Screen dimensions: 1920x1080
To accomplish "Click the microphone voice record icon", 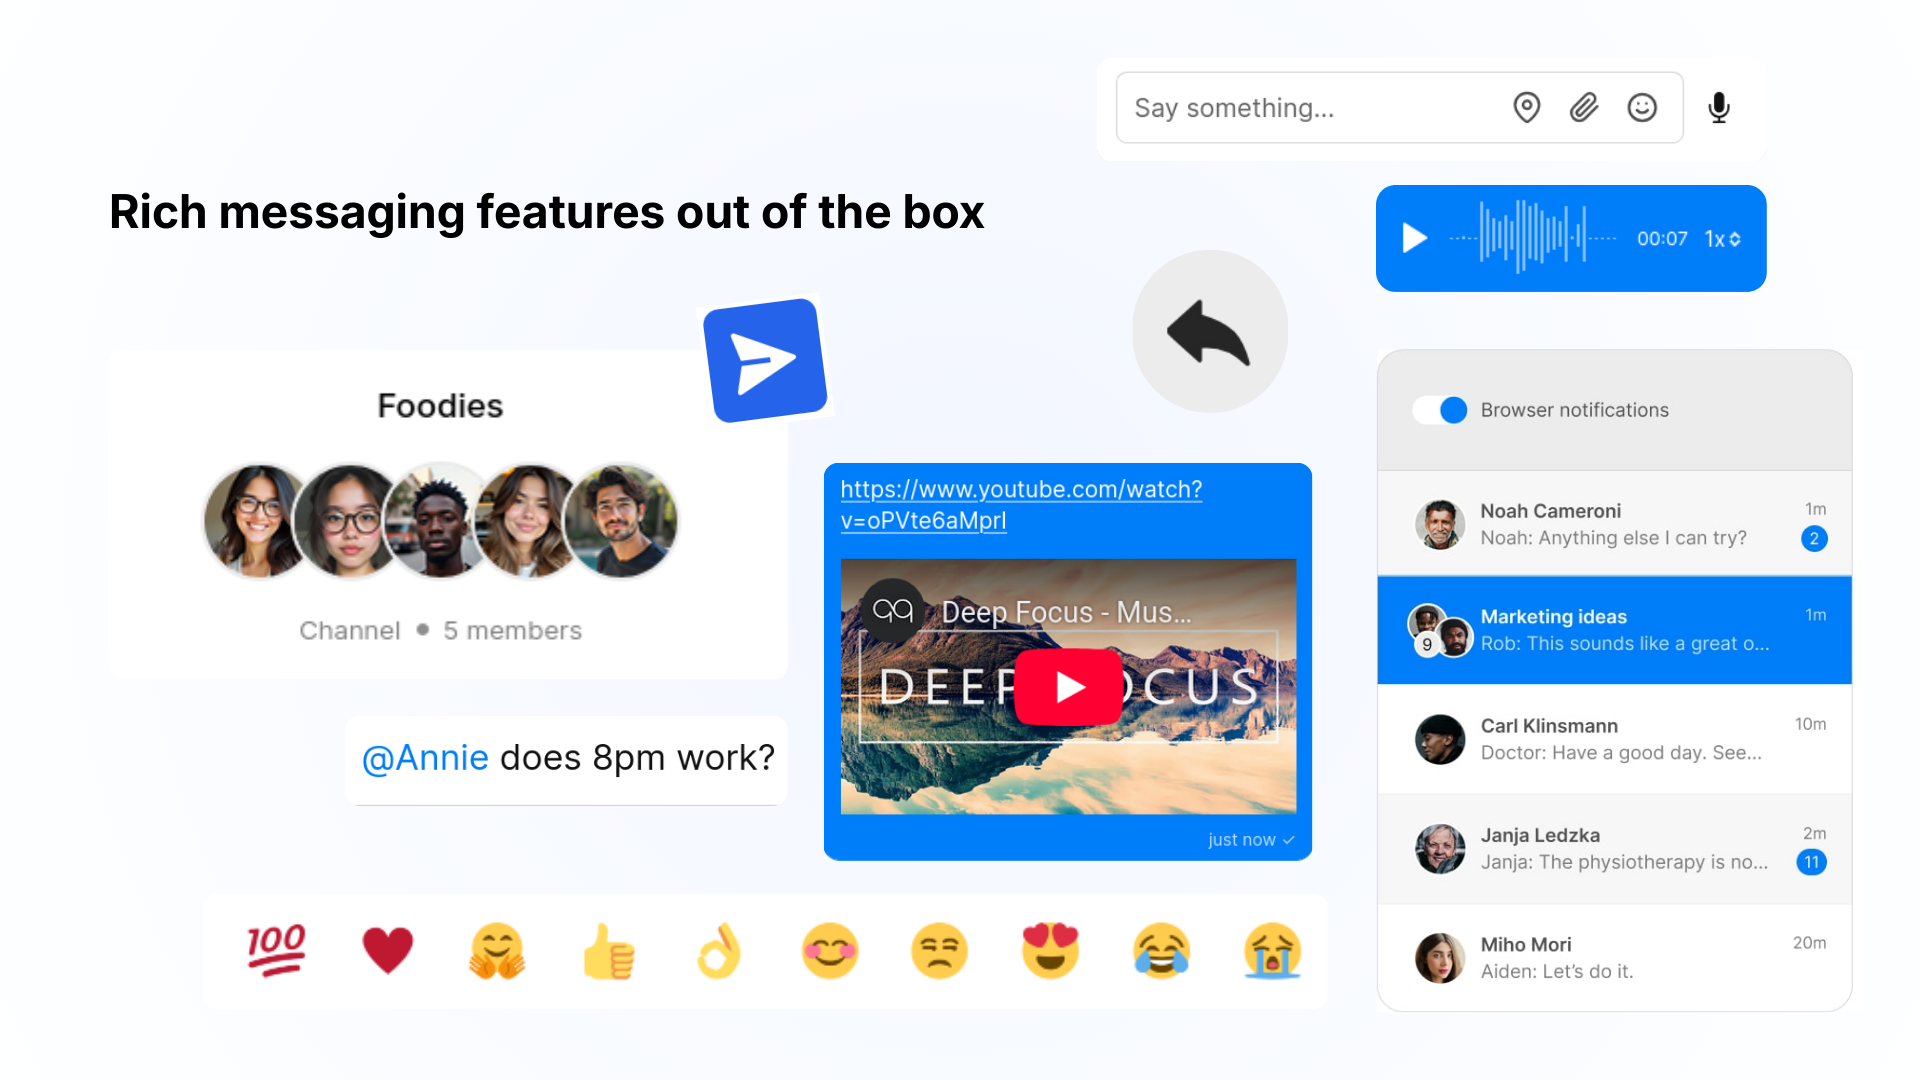I will pos(1719,107).
